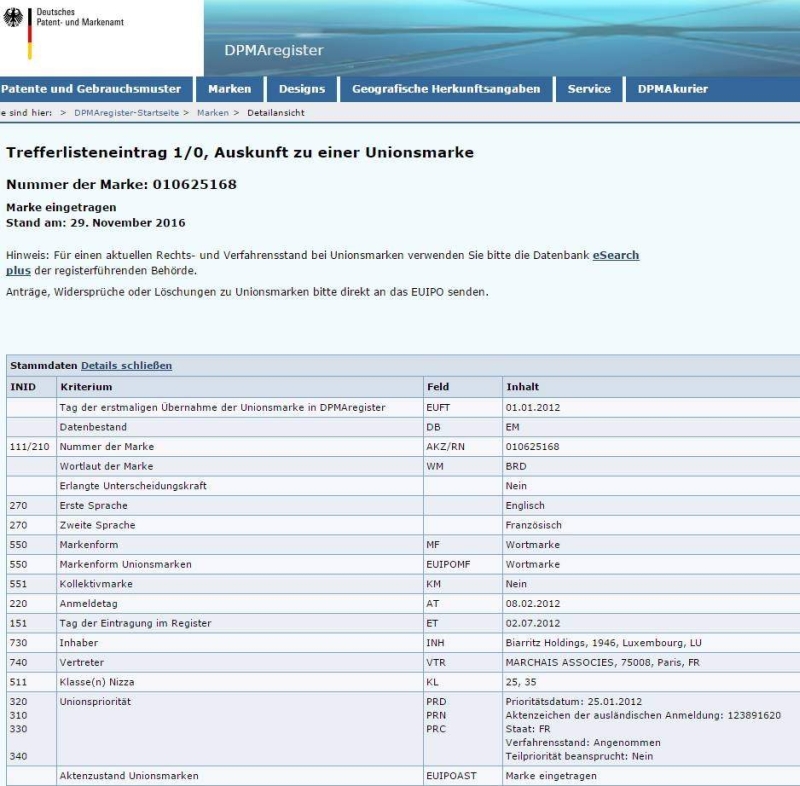This screenshot has width=800, height=786.
Task: Collapse Stammdaten via Details schließen
Action: point(126,366)
